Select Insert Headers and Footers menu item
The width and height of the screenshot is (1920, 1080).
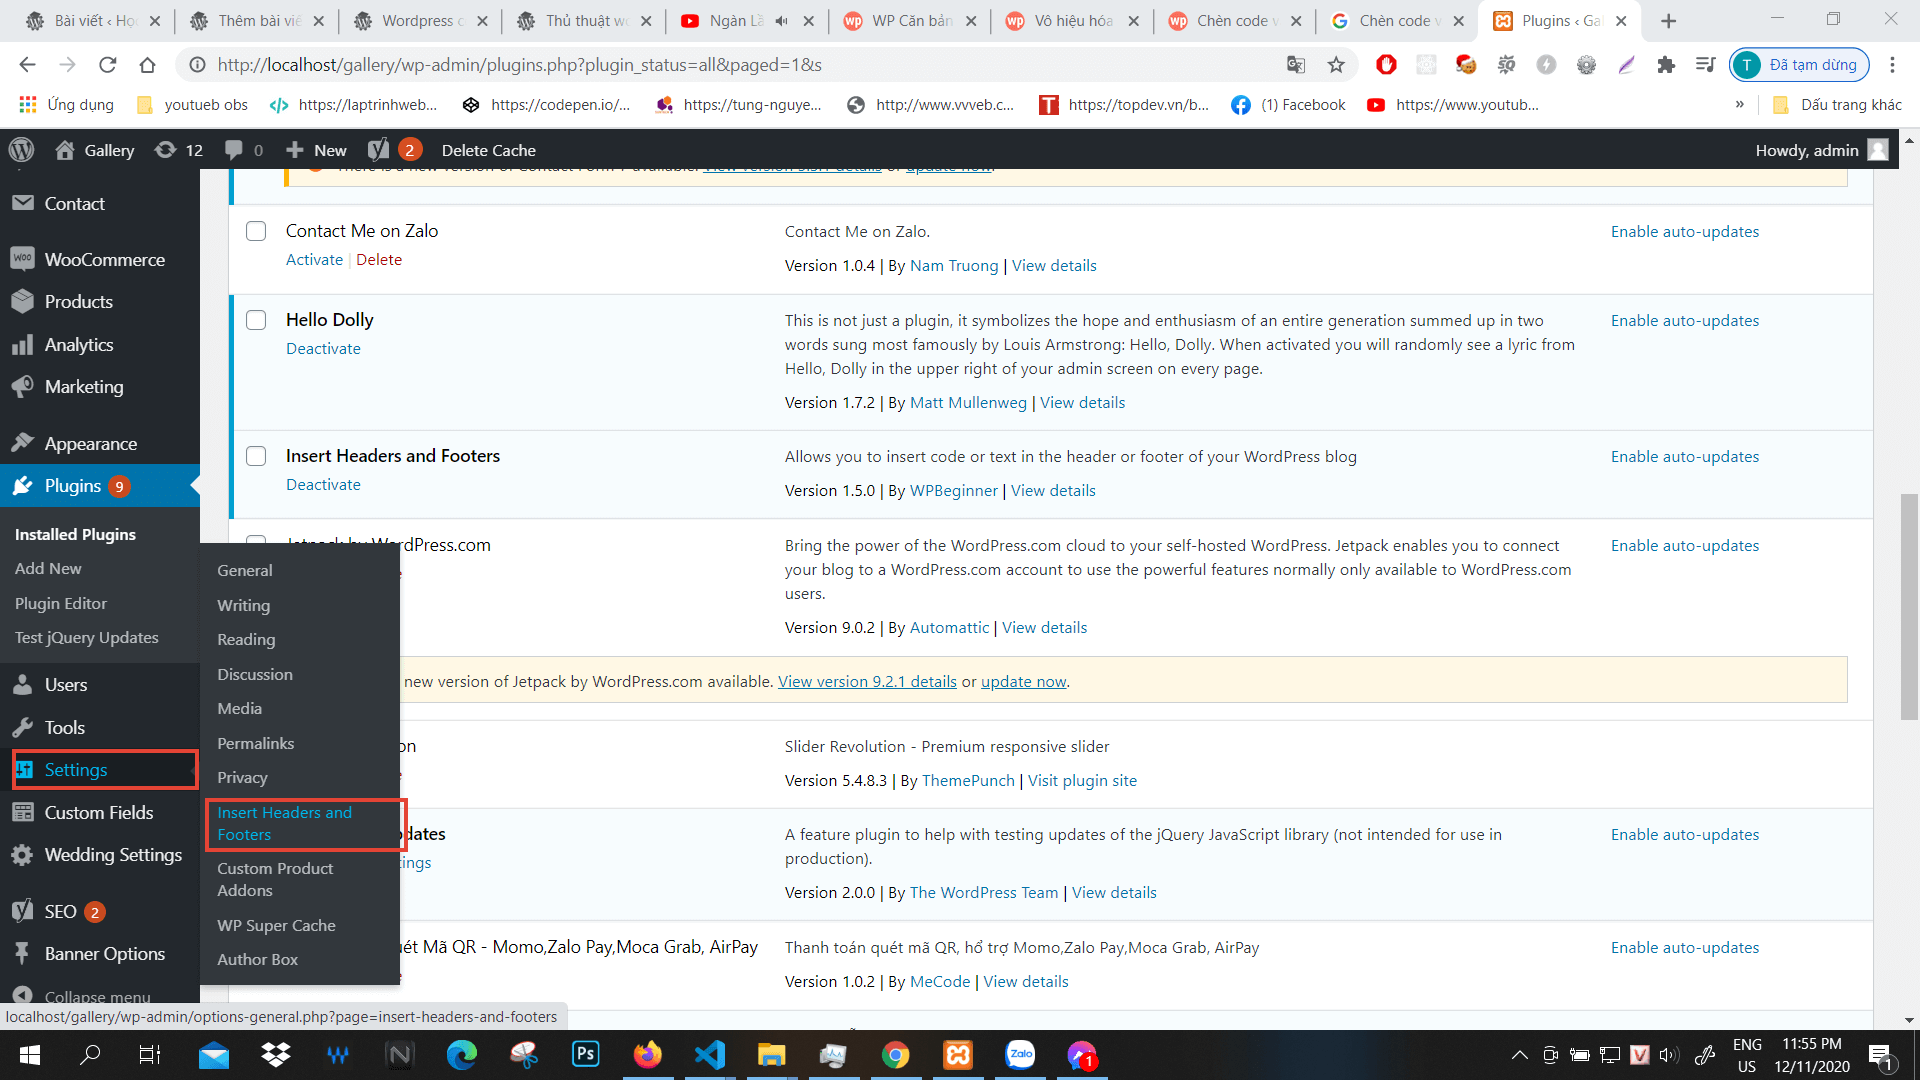coord(286,822)
